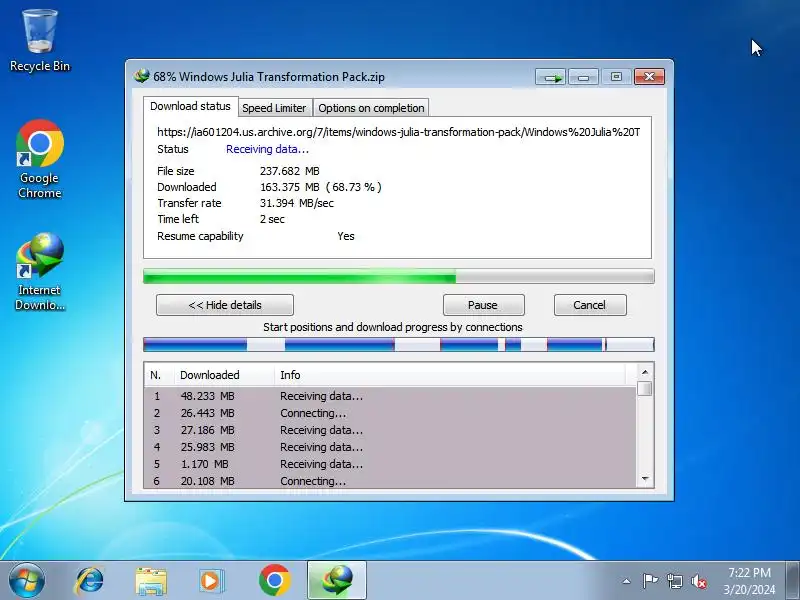Open Windows Media Player from the taskbar

(210, 581)
